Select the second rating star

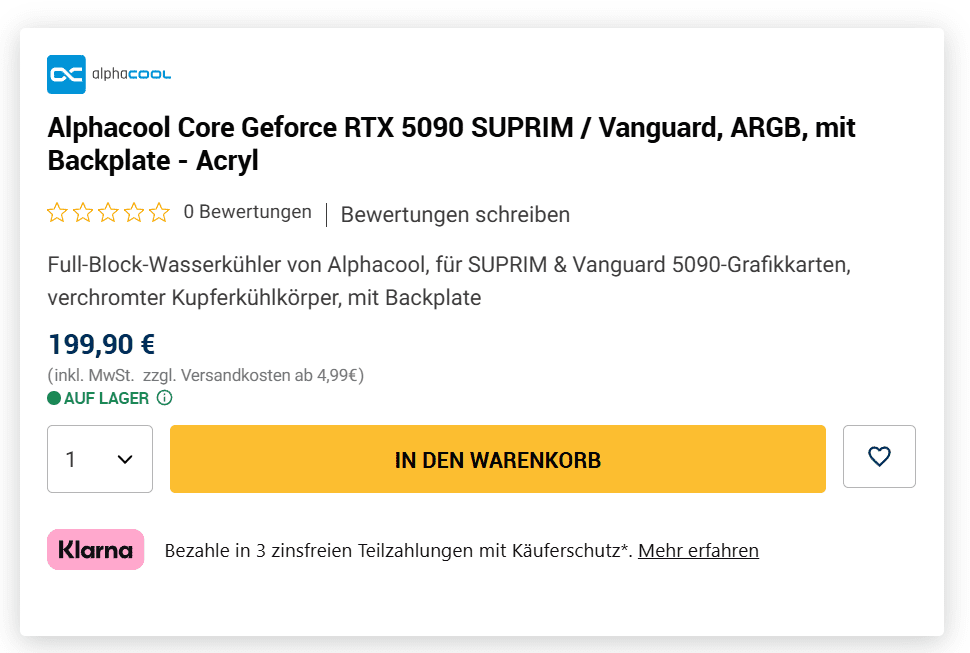(83, 212)
